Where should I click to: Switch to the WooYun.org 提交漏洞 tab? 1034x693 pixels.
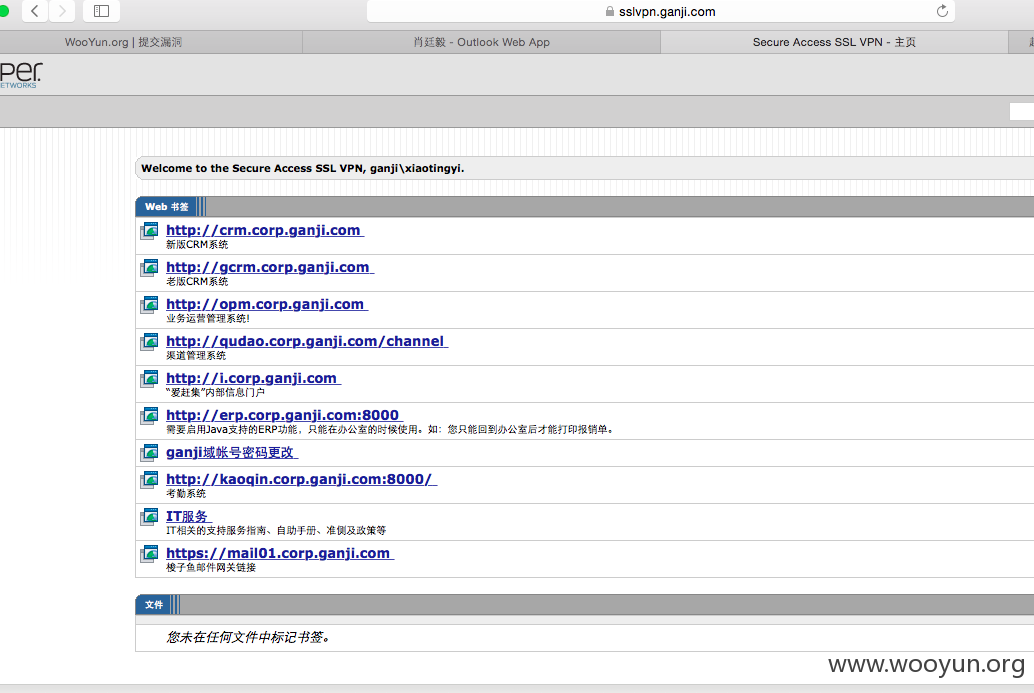(x=151, y=42)
